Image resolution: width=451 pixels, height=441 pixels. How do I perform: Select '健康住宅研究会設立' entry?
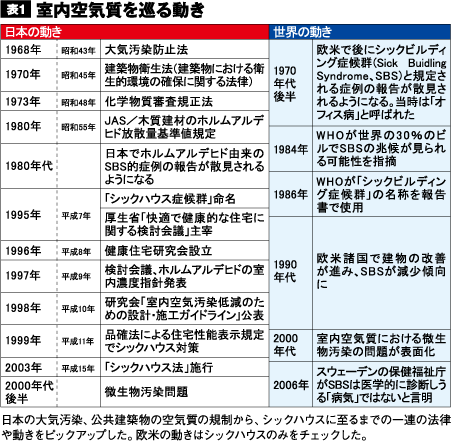[x=185, y=251]
